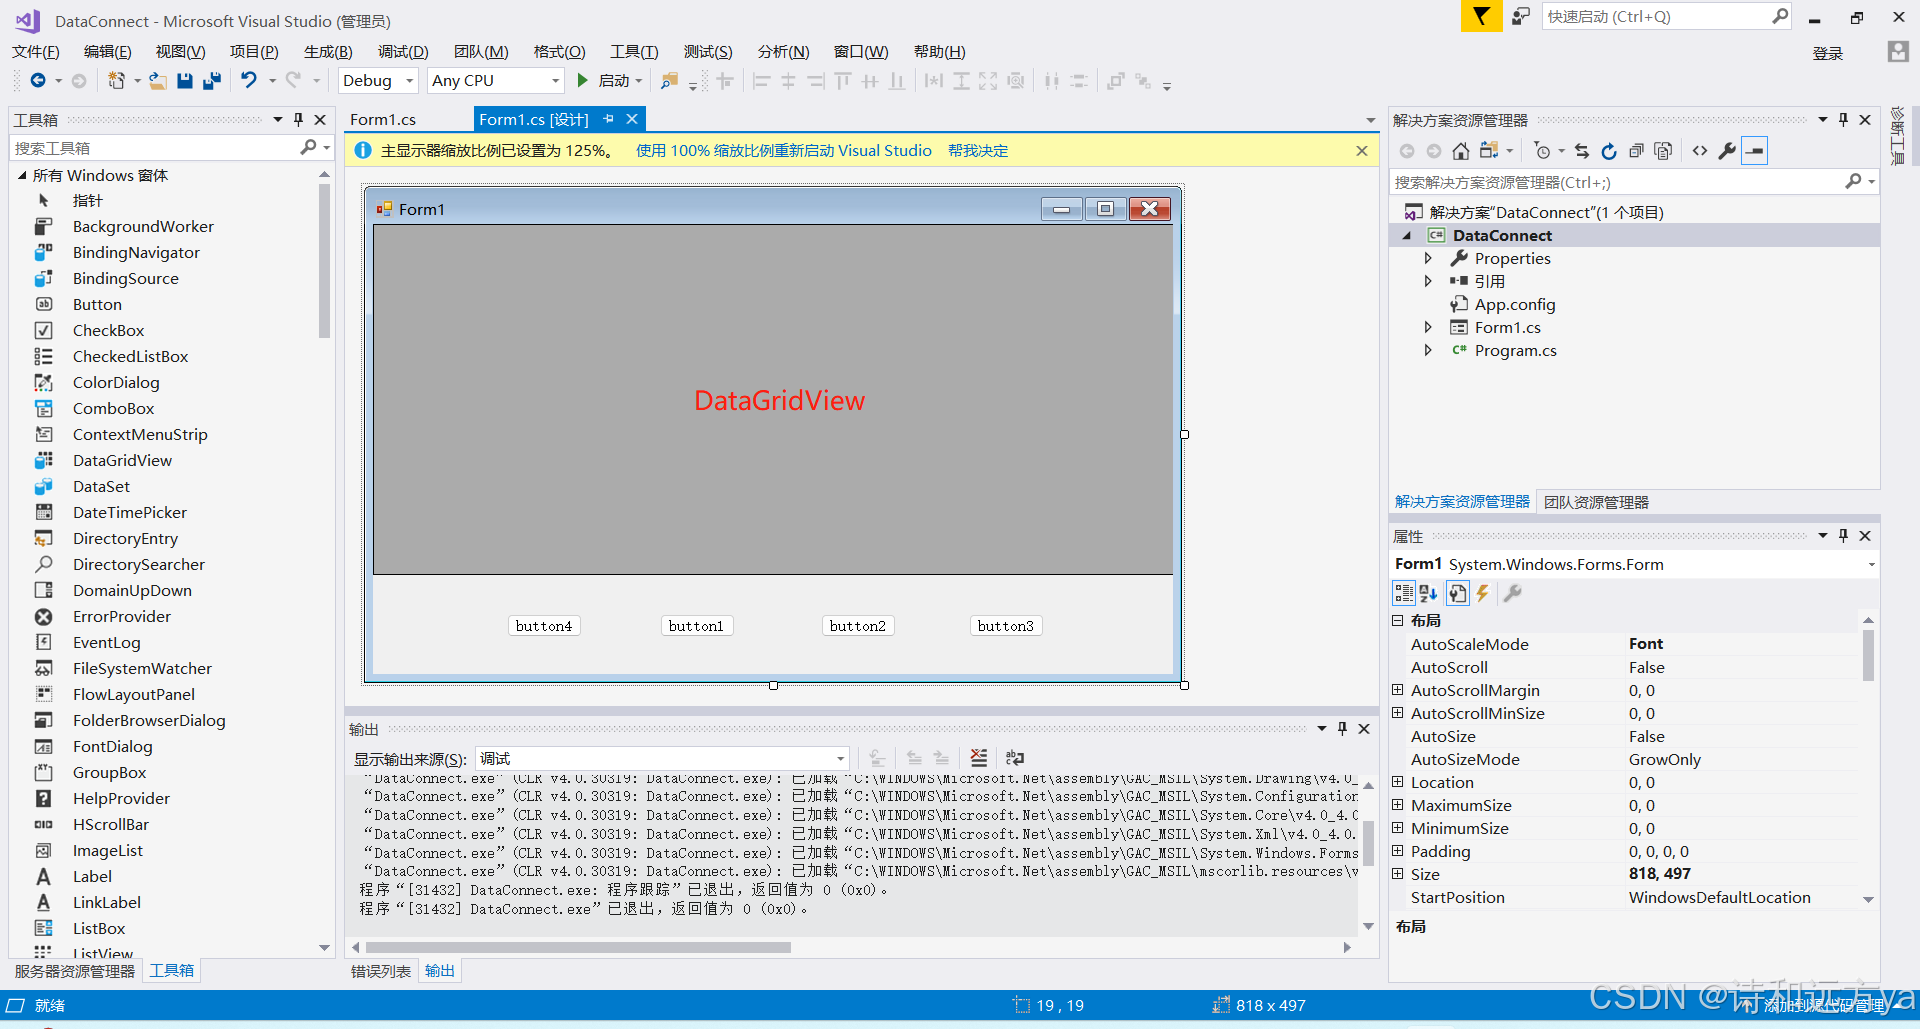Toggle Categorized view in Properties panel
Image resolution: width=1920 pixels, height=1029 pixels.
pos(1403,593)
